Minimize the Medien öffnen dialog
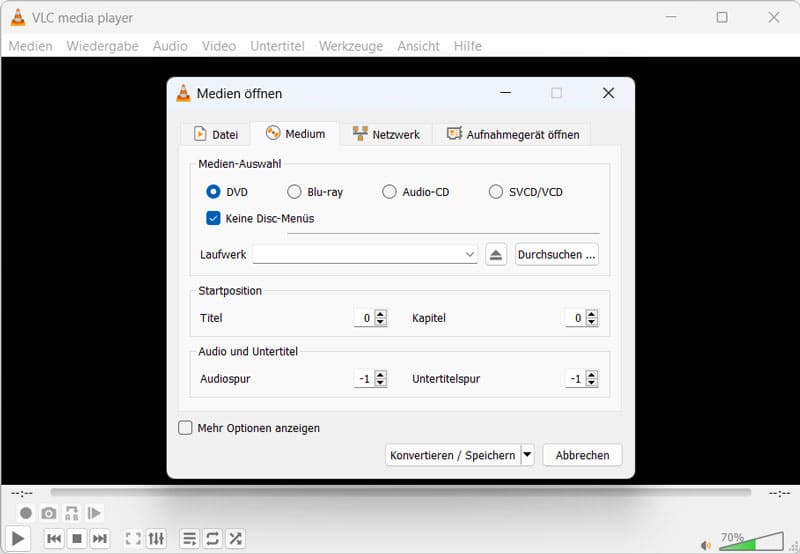 (x=506, y=93)
